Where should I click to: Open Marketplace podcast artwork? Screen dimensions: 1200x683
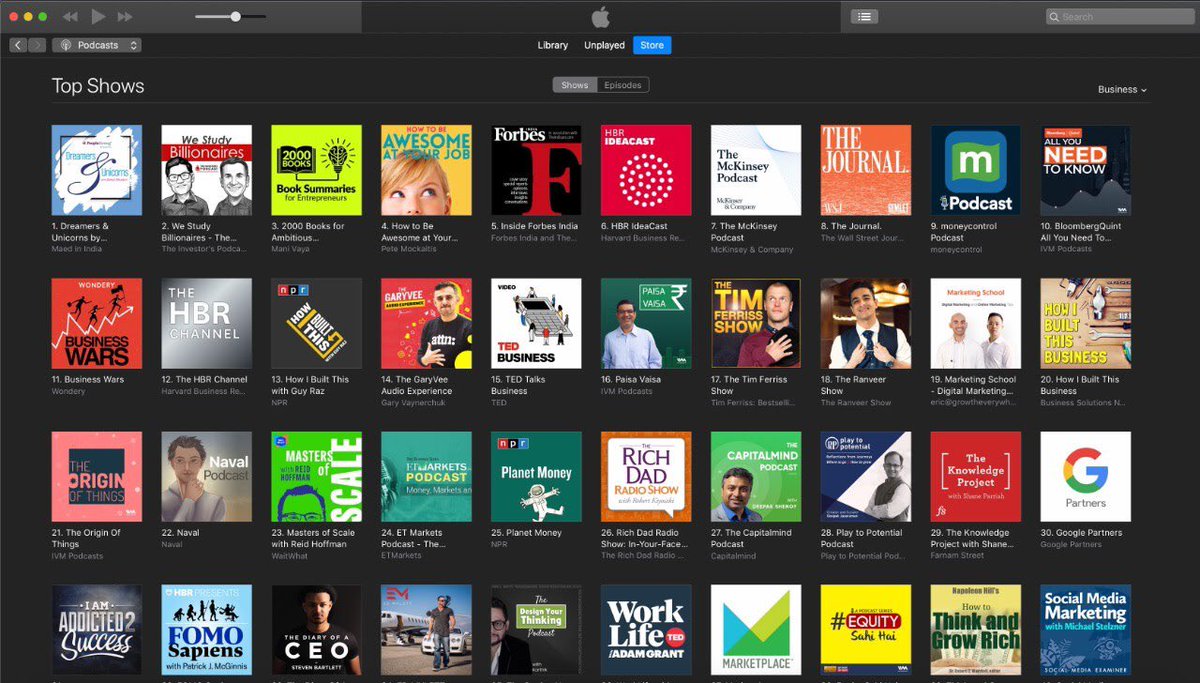pos(756,630)
